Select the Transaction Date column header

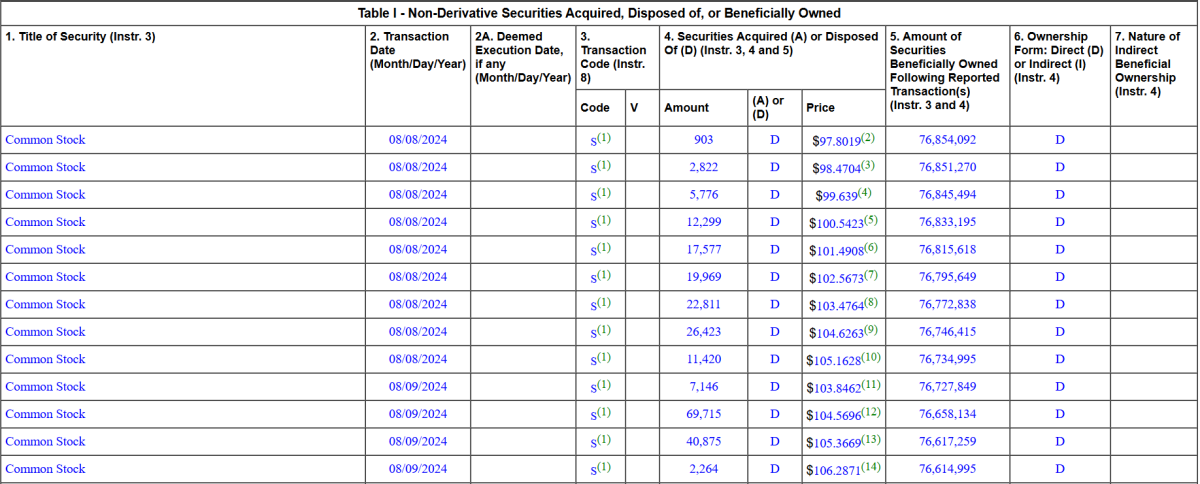click(x=418, y=50)
